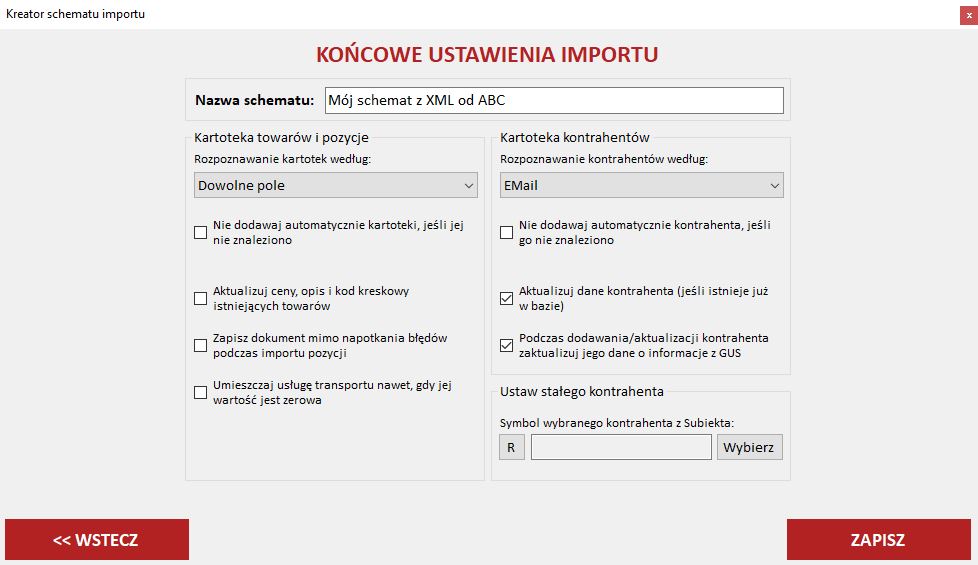The image size is (978, 565).
Task: Enable 'Umieszczaj usługę transportu' checkbox
Action: pos(201,392)
